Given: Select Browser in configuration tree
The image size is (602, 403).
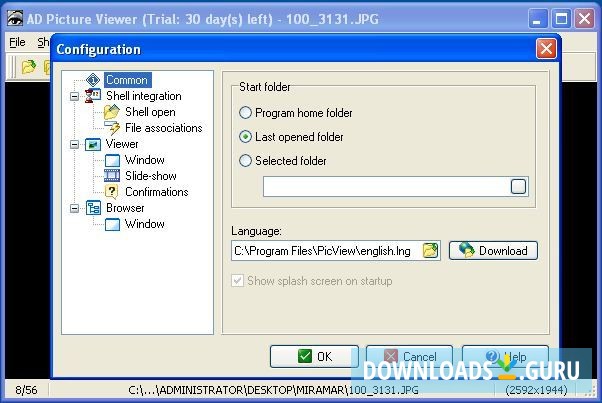Looking at the screenshot, I should [x=125, y=208].
